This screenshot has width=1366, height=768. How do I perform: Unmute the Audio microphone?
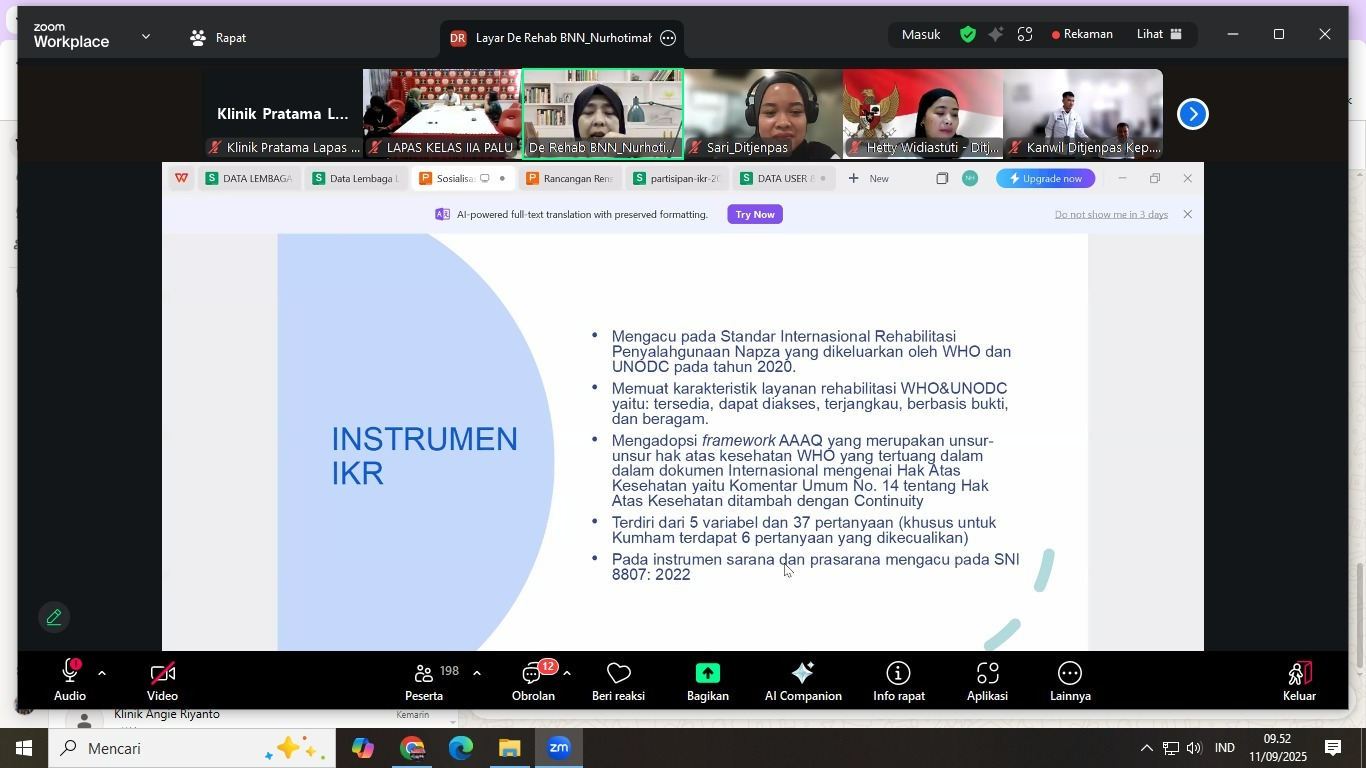click(70, 681)
